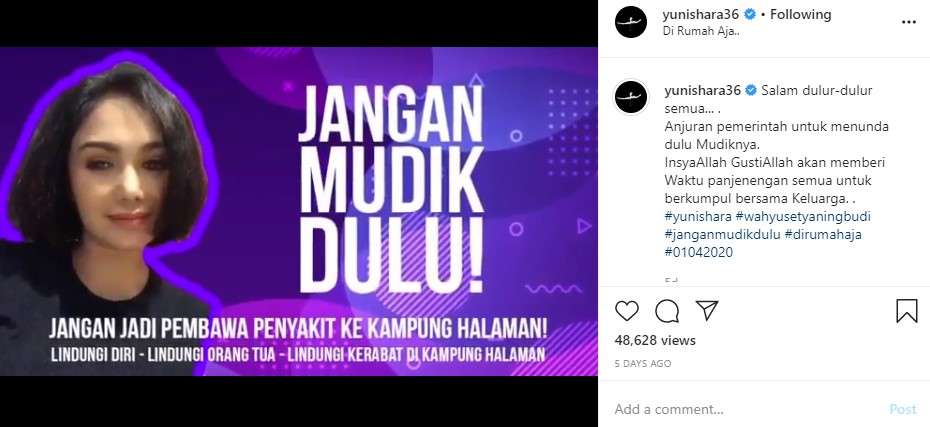The width and height of the screenshot is (930, 427).
Task: Open the three-dot more options menu
Action: click(x=909, y=23)
